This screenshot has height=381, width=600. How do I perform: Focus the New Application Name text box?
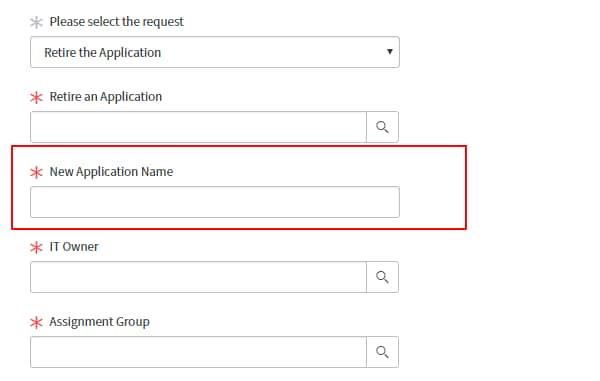pyautogui.click(x=215, y=202)
